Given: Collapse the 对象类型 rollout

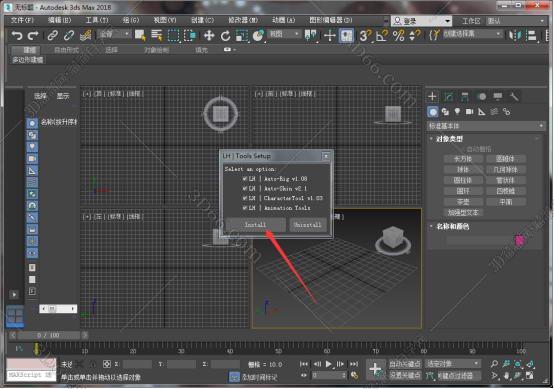Looking at the screenshot, I should [449, 139].
